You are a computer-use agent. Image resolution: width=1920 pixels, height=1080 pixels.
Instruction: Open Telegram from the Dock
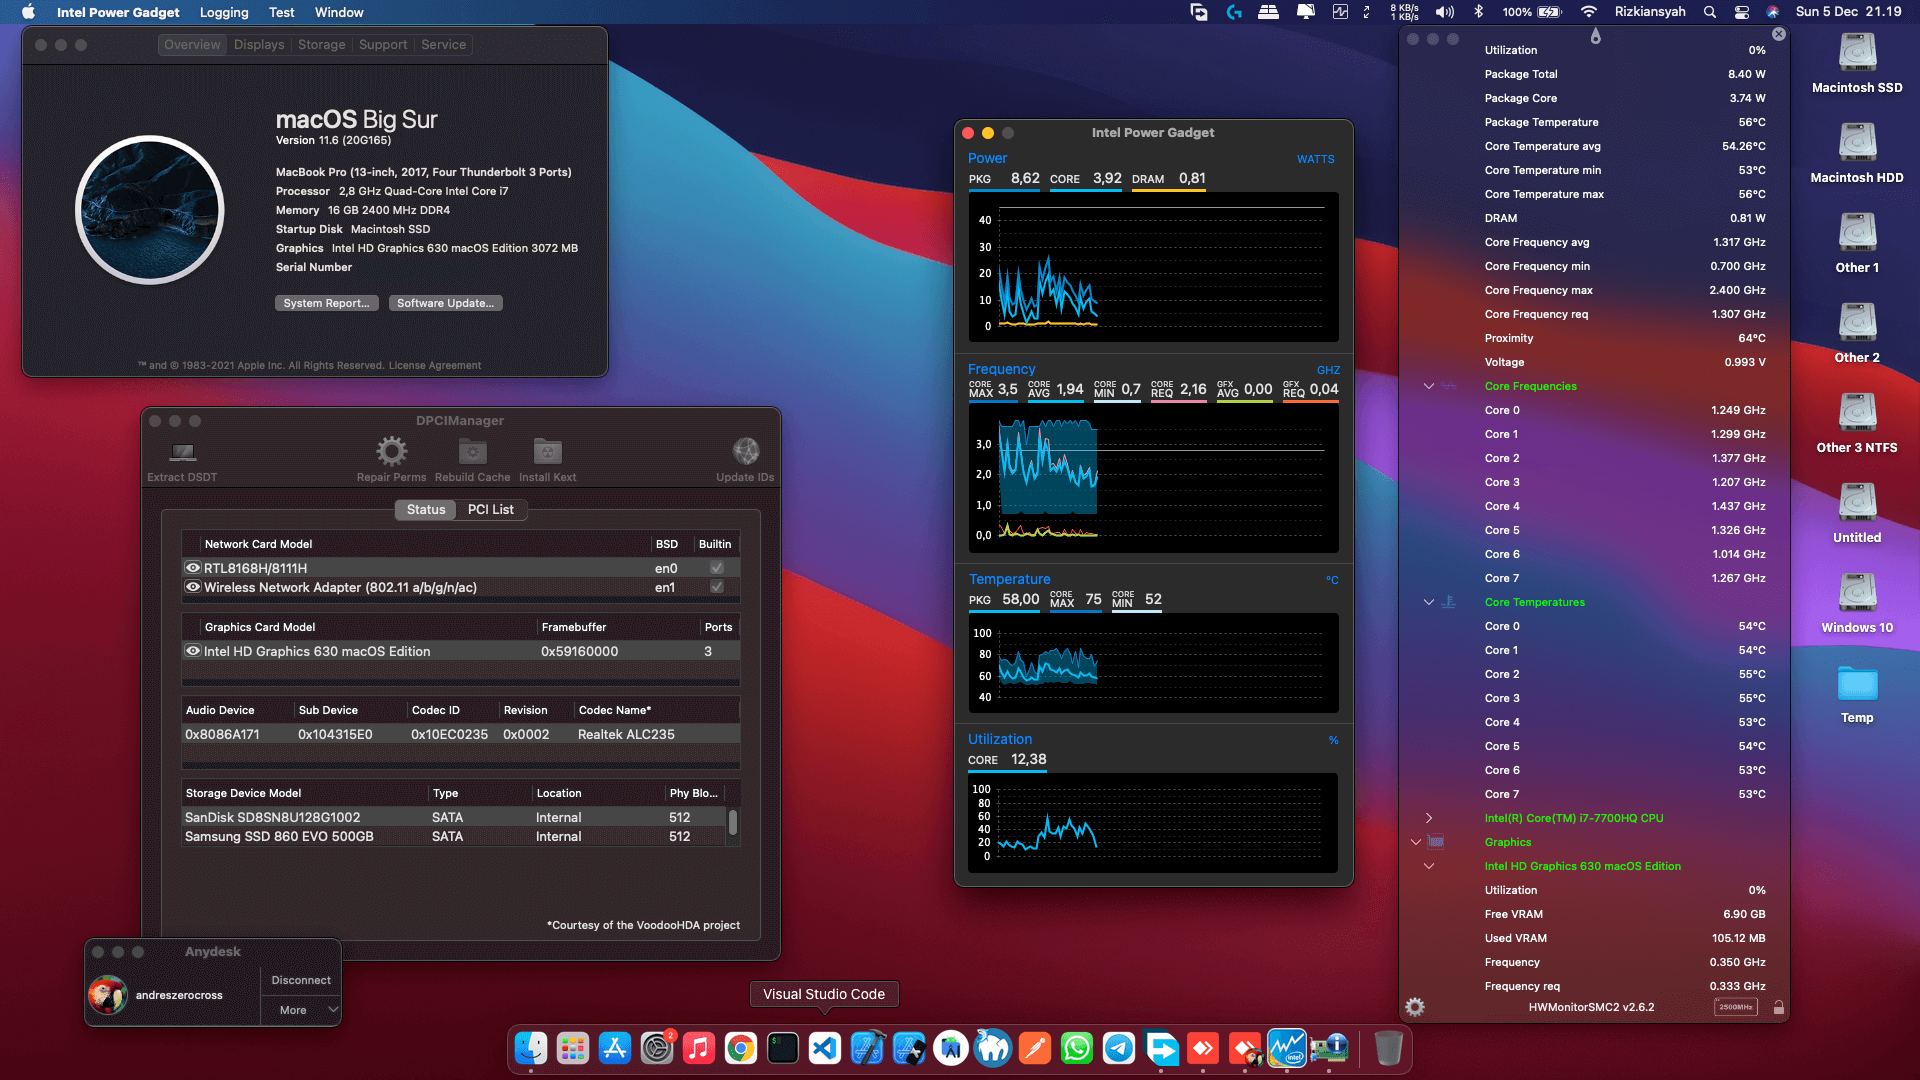(x=1119, y=1048)
